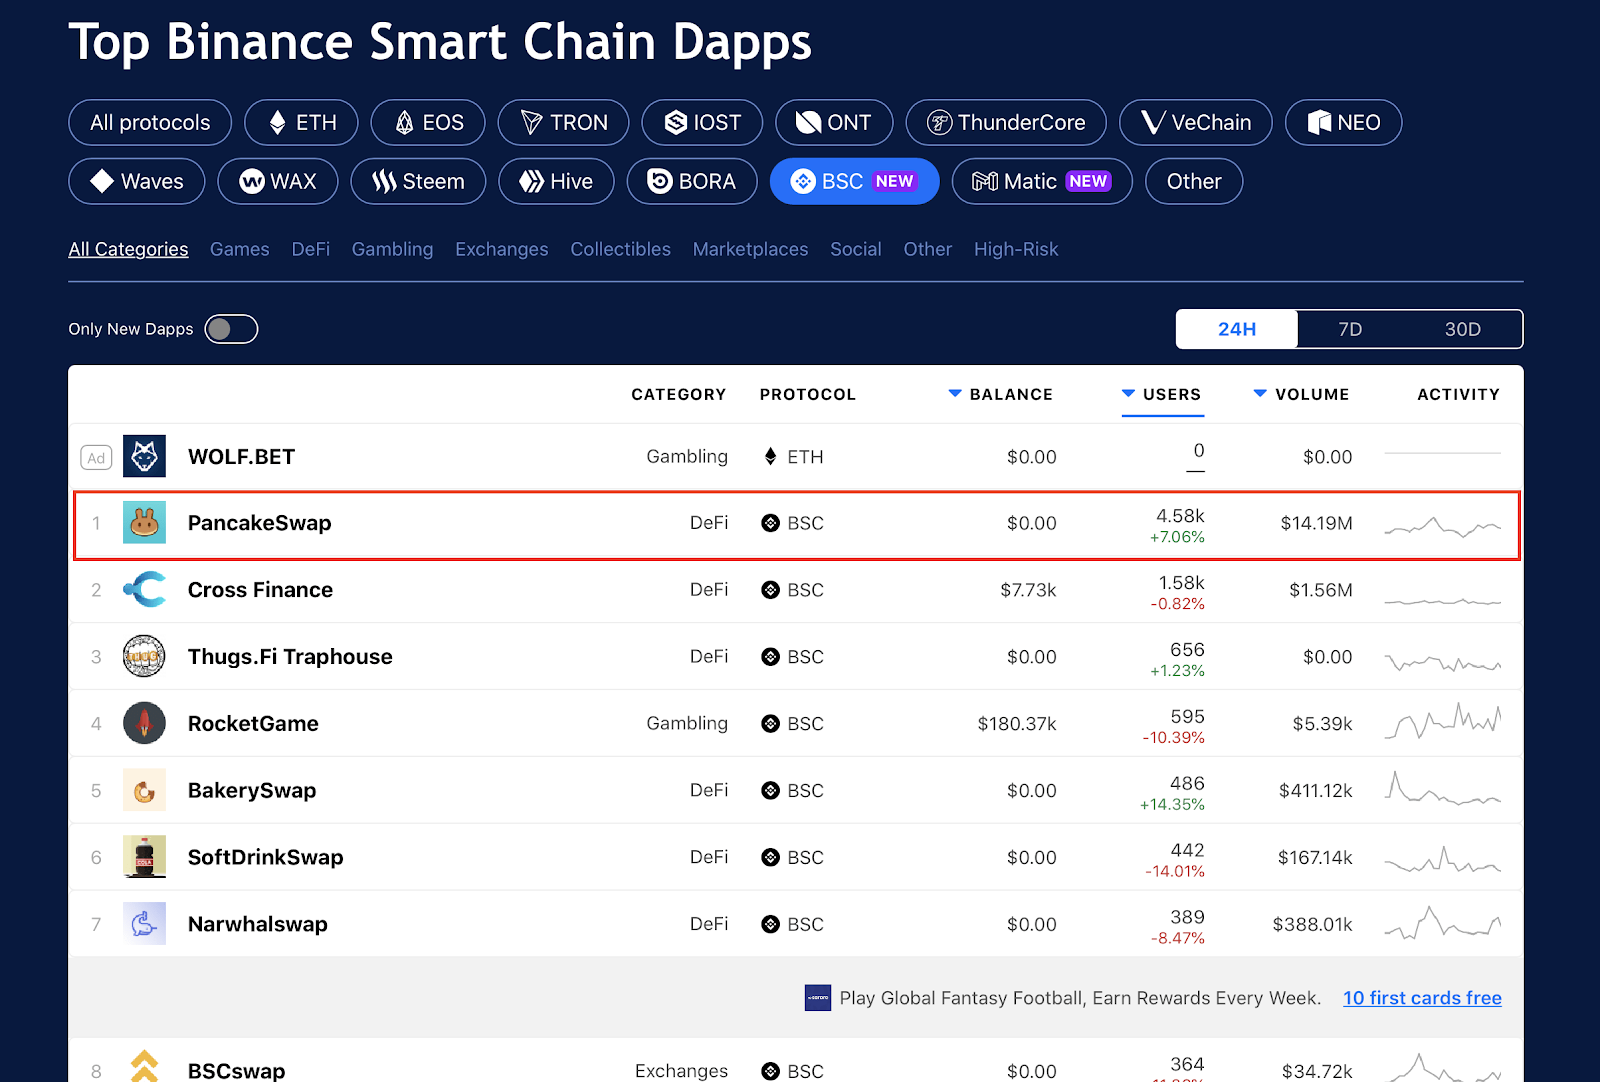Click the '$180.37k' balance value

(1017, 723)
